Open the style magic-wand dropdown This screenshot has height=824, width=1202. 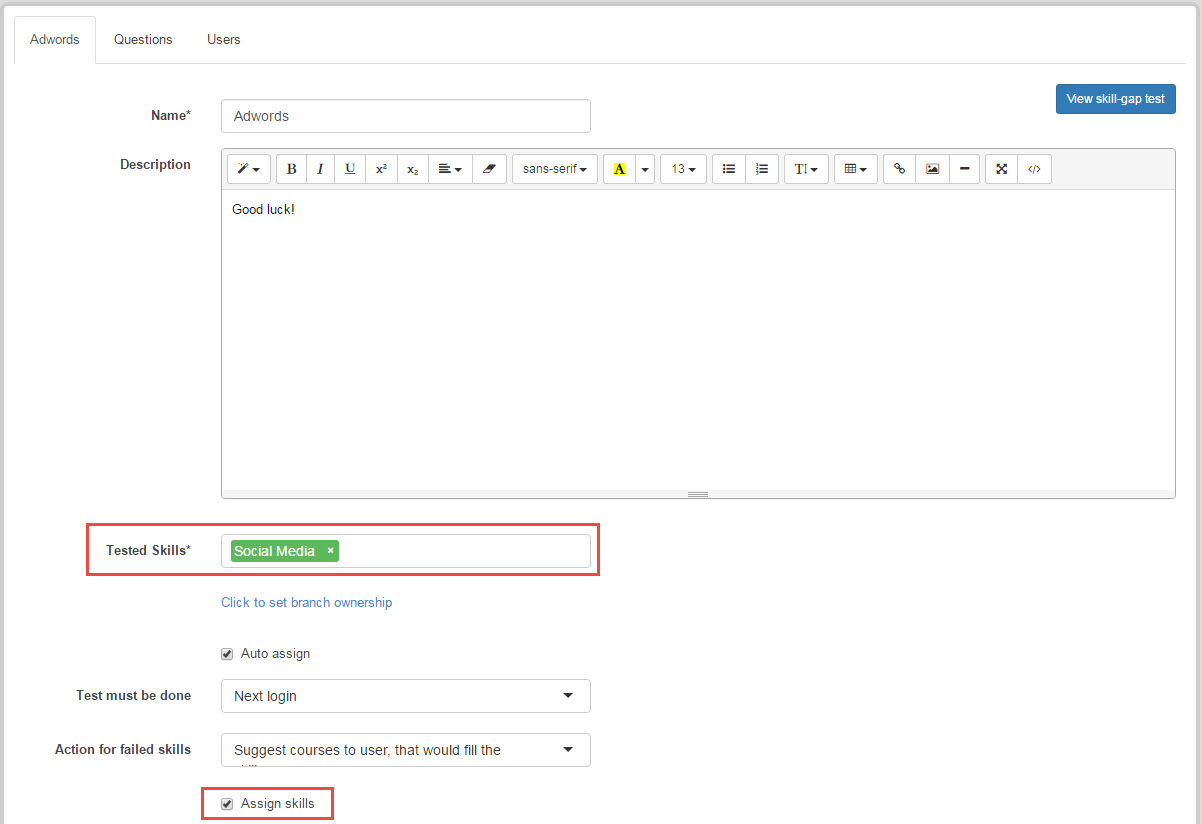click(x=249, y=169)
